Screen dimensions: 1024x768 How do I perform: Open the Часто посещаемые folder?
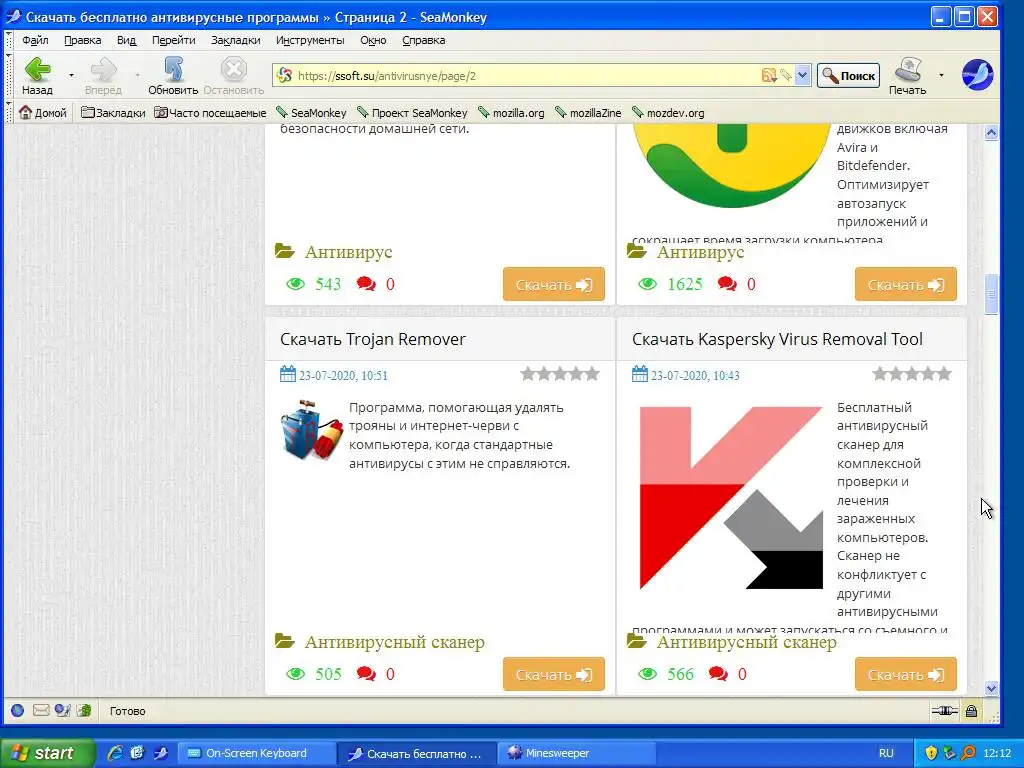tap(210, 112)
